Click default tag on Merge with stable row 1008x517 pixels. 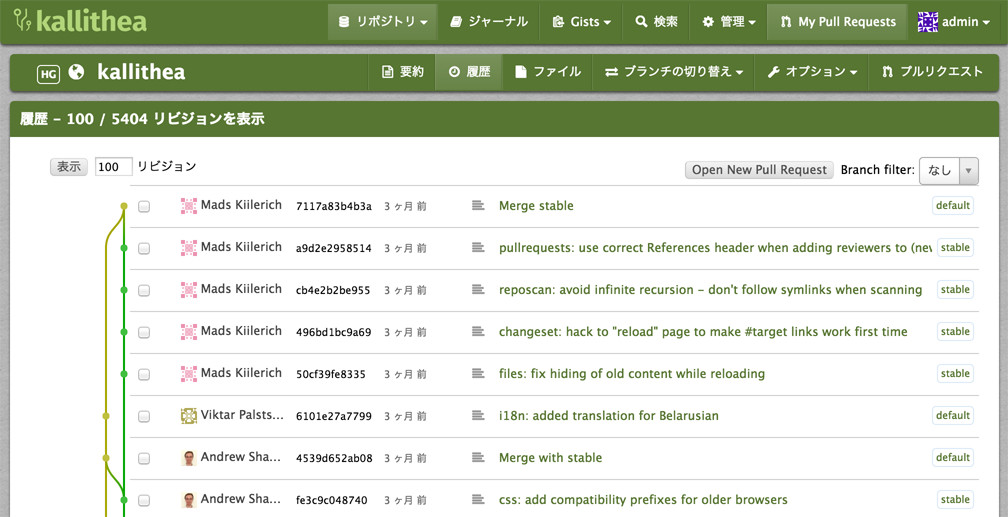953,458
